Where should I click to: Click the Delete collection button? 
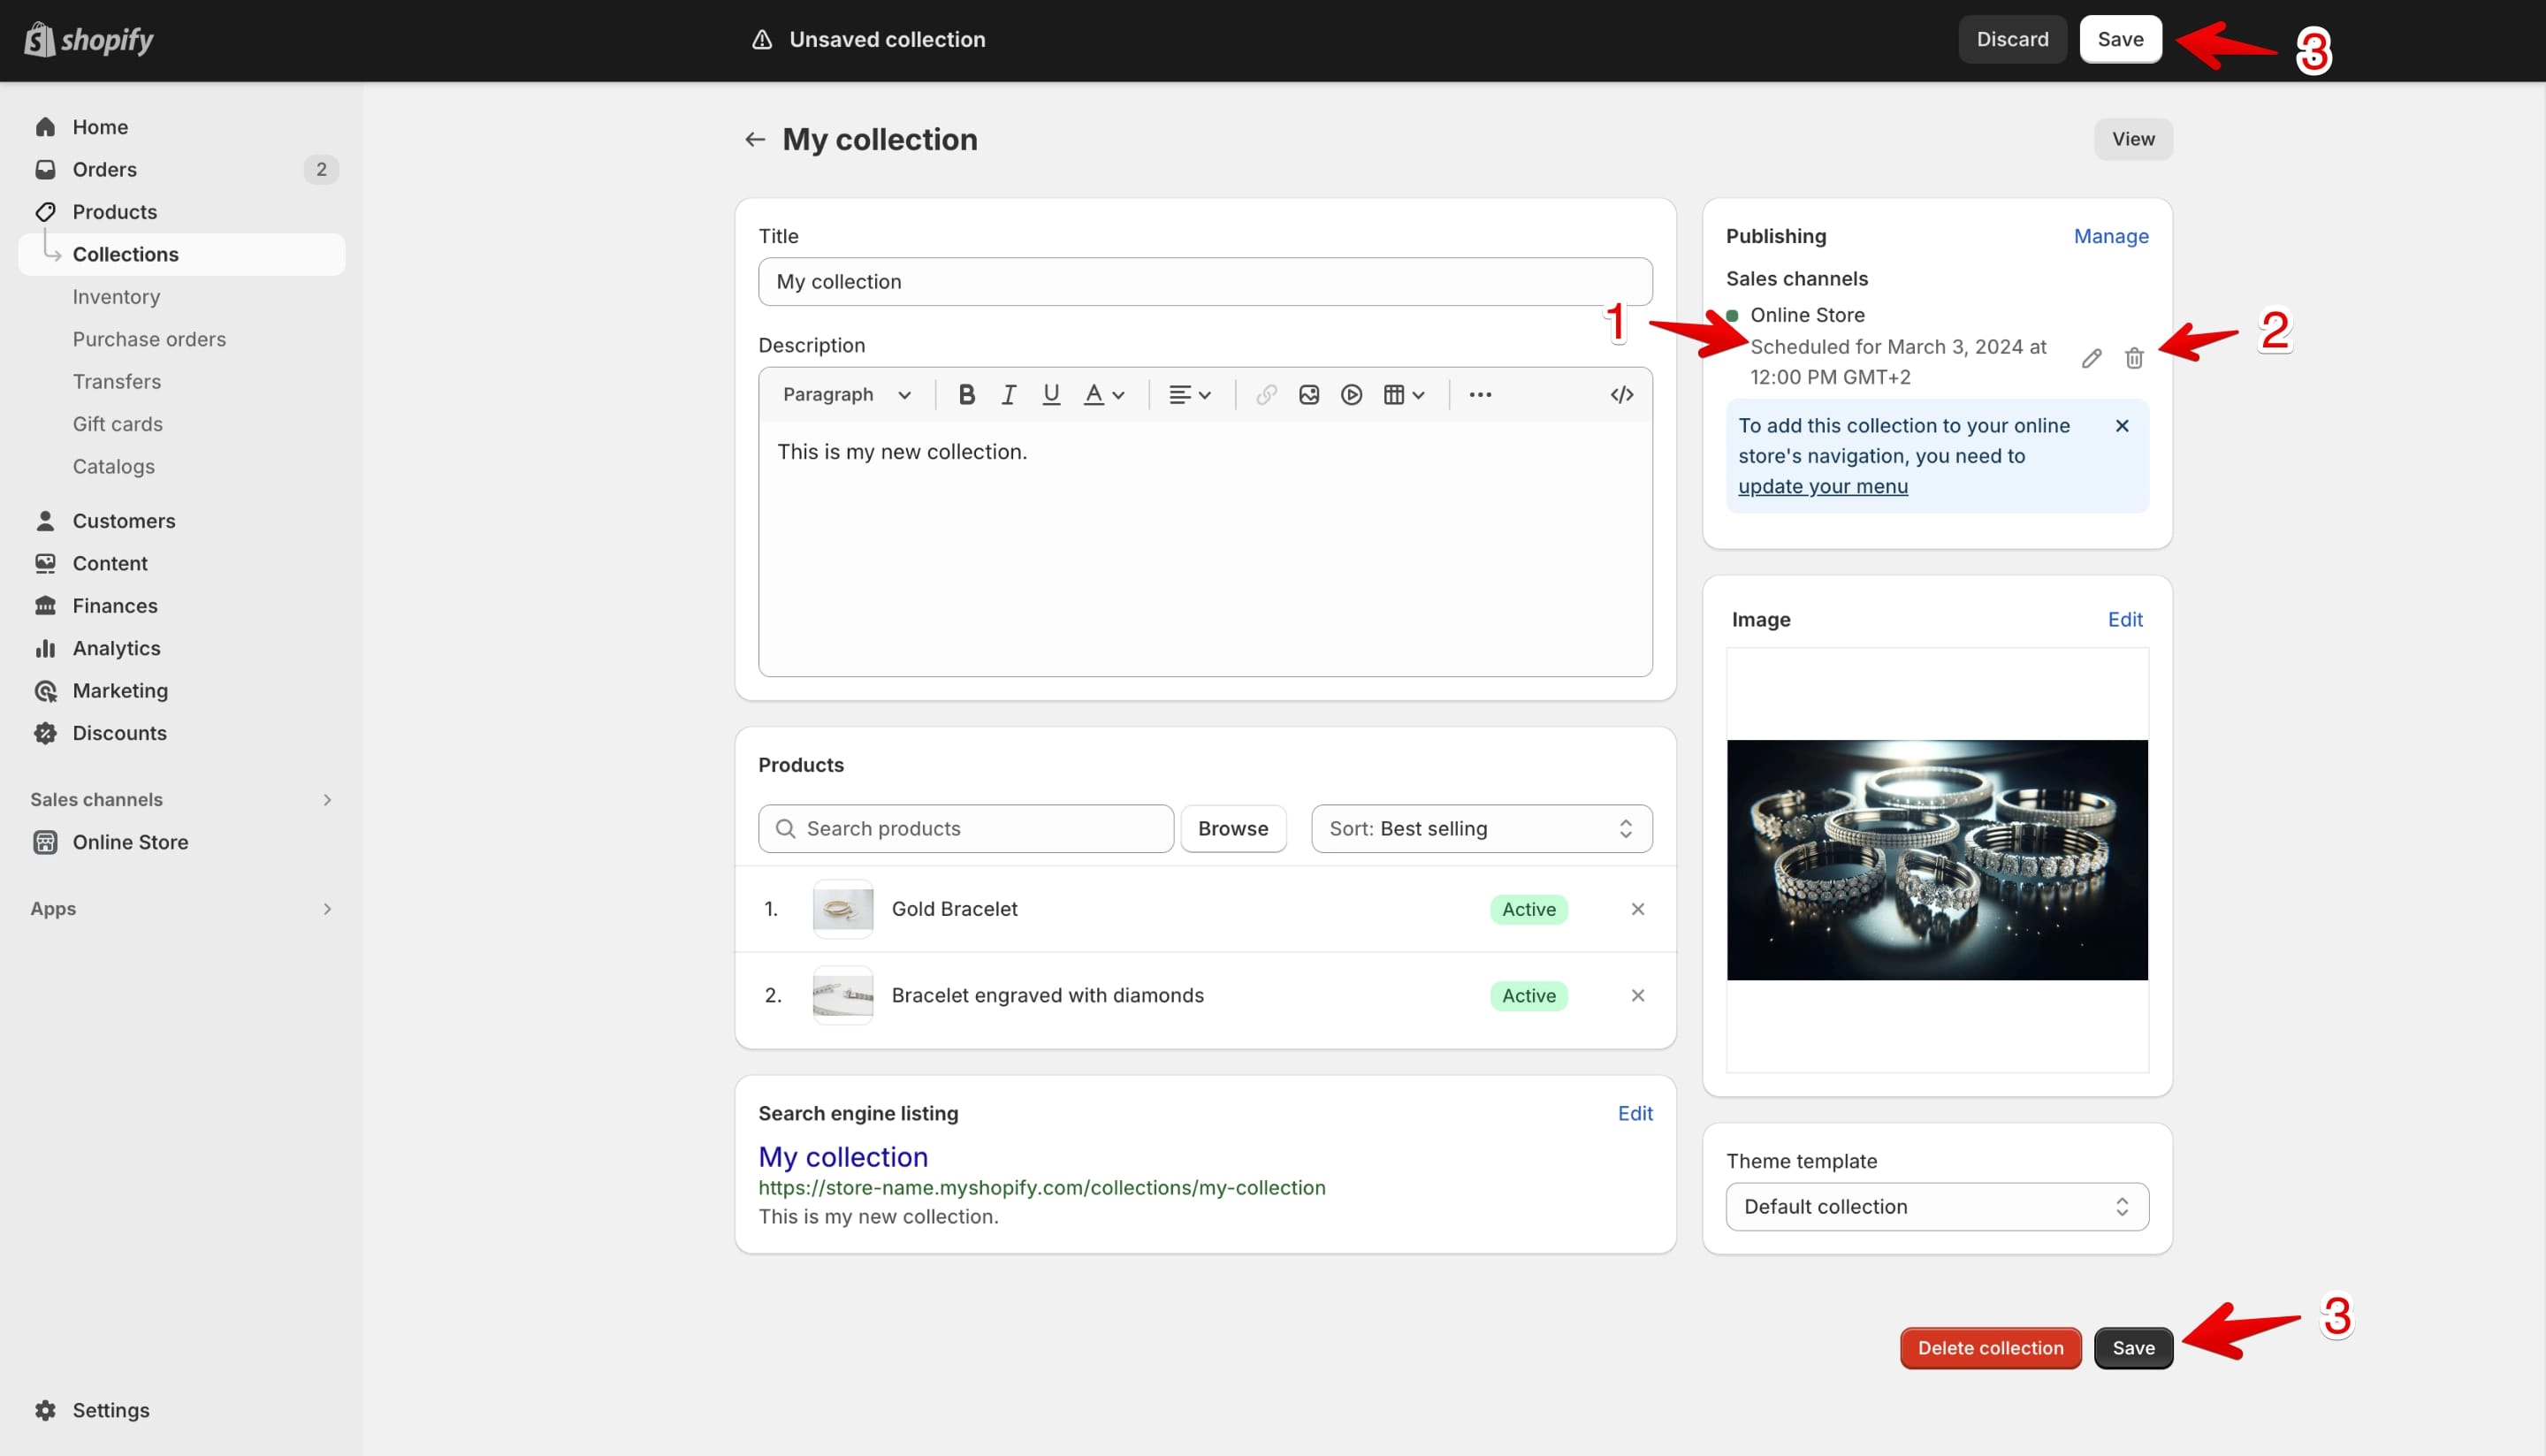(x=1990, y=1348)
